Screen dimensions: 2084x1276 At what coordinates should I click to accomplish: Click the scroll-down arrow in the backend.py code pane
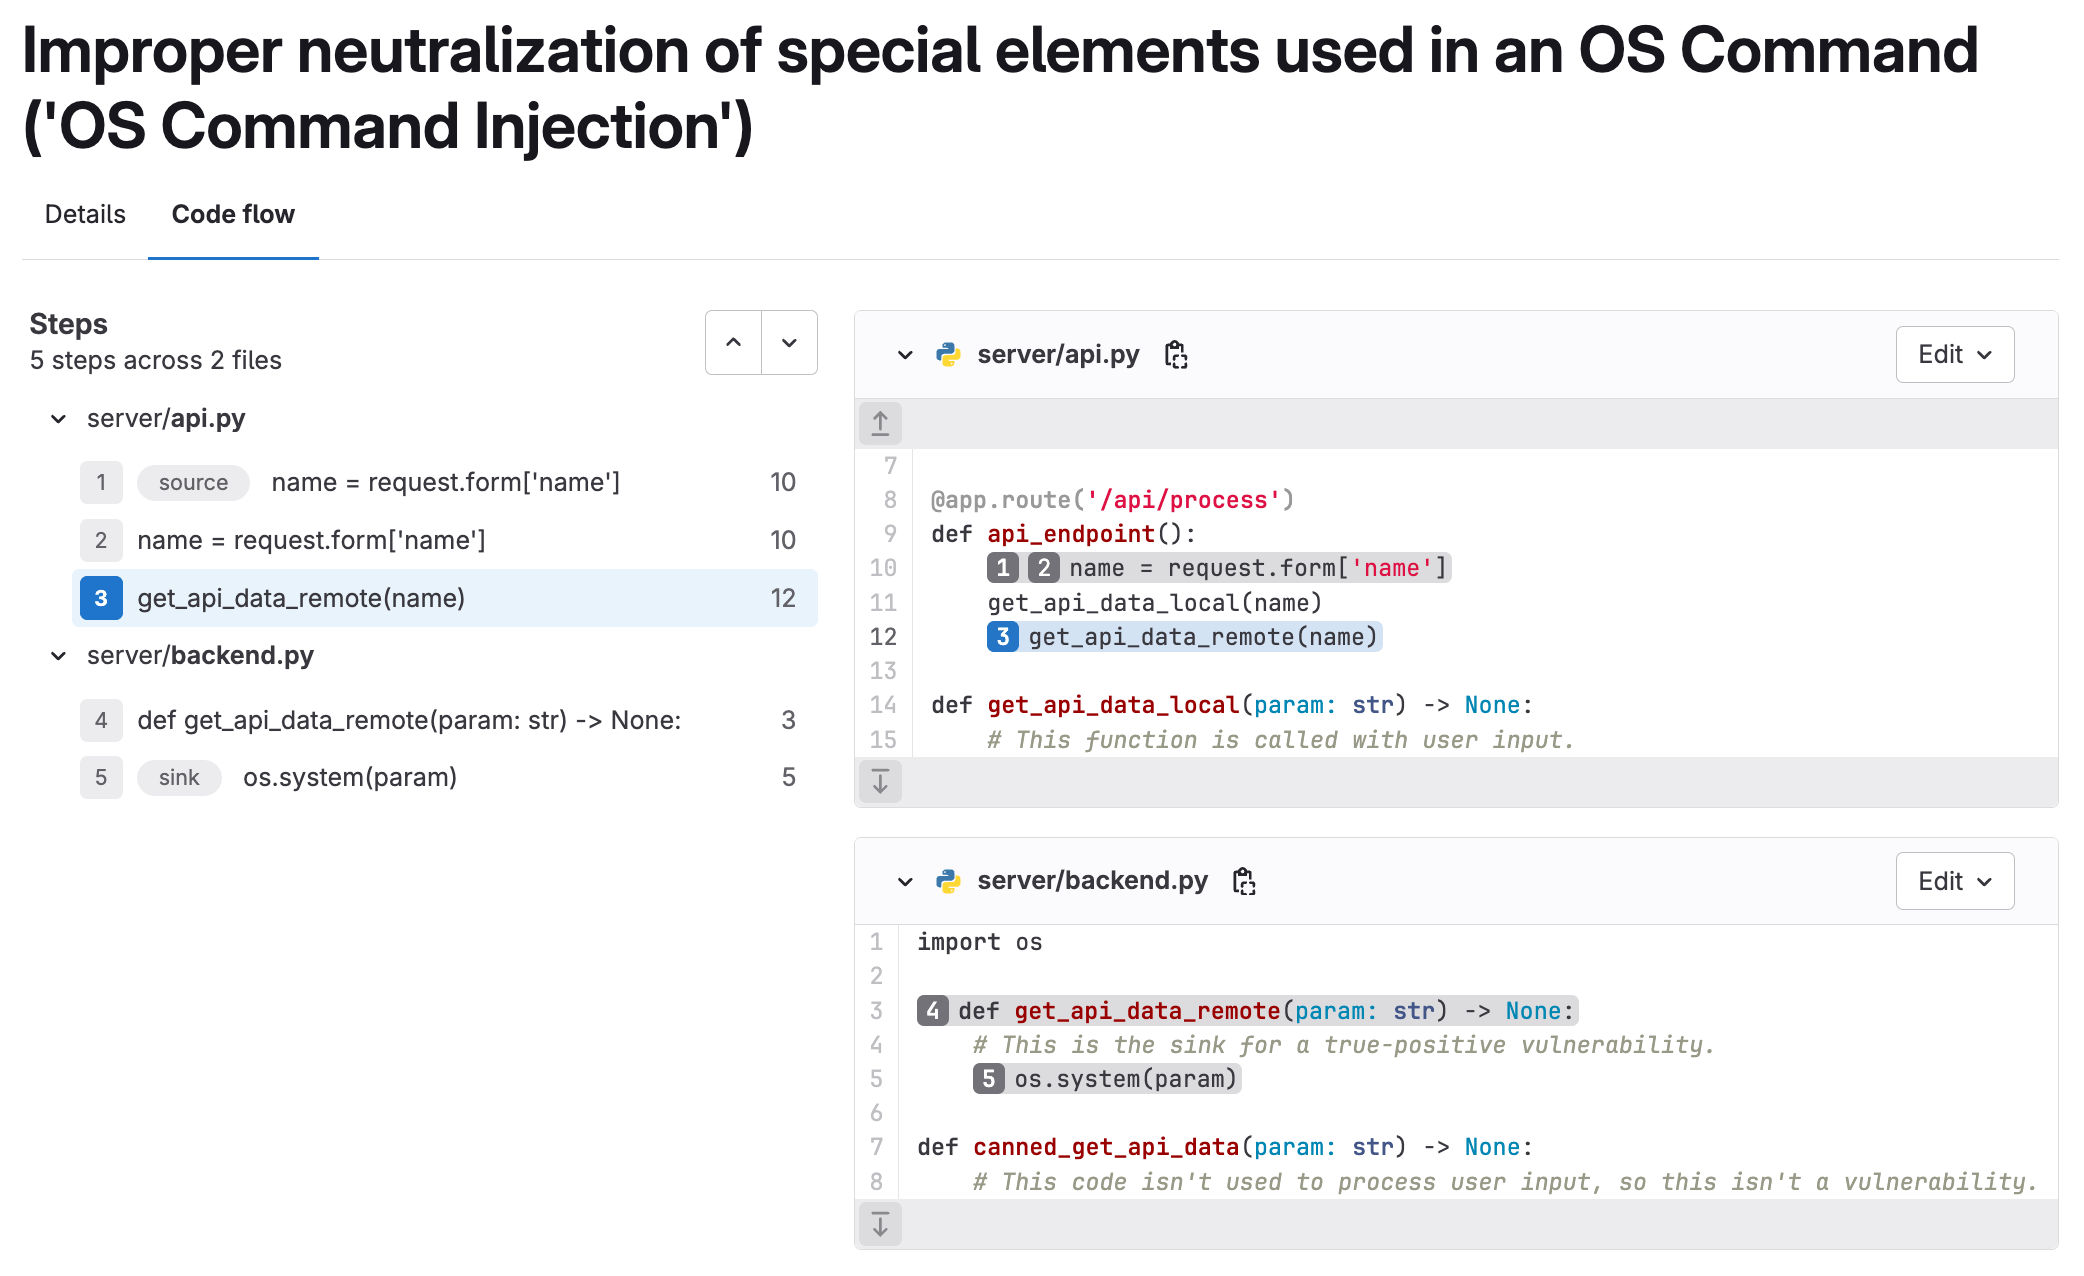[880, 1224]
